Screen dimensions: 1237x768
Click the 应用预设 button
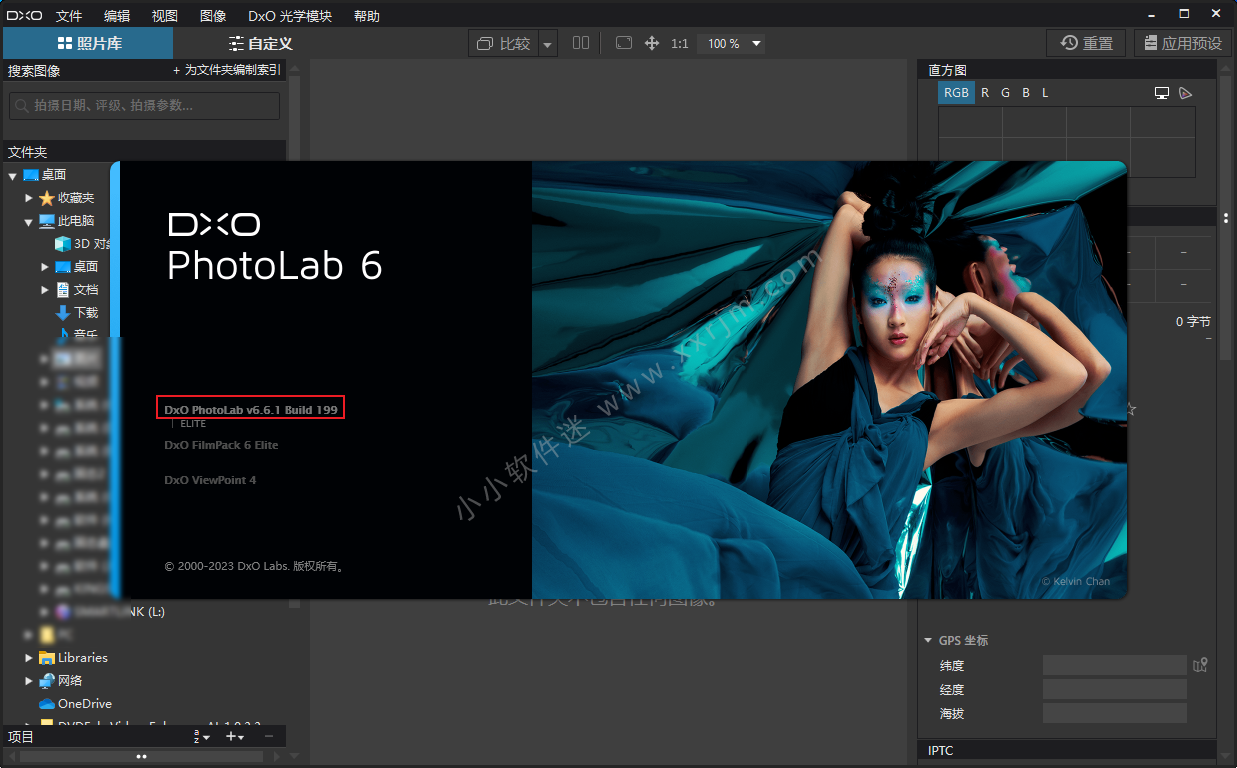click(1182, 43)
